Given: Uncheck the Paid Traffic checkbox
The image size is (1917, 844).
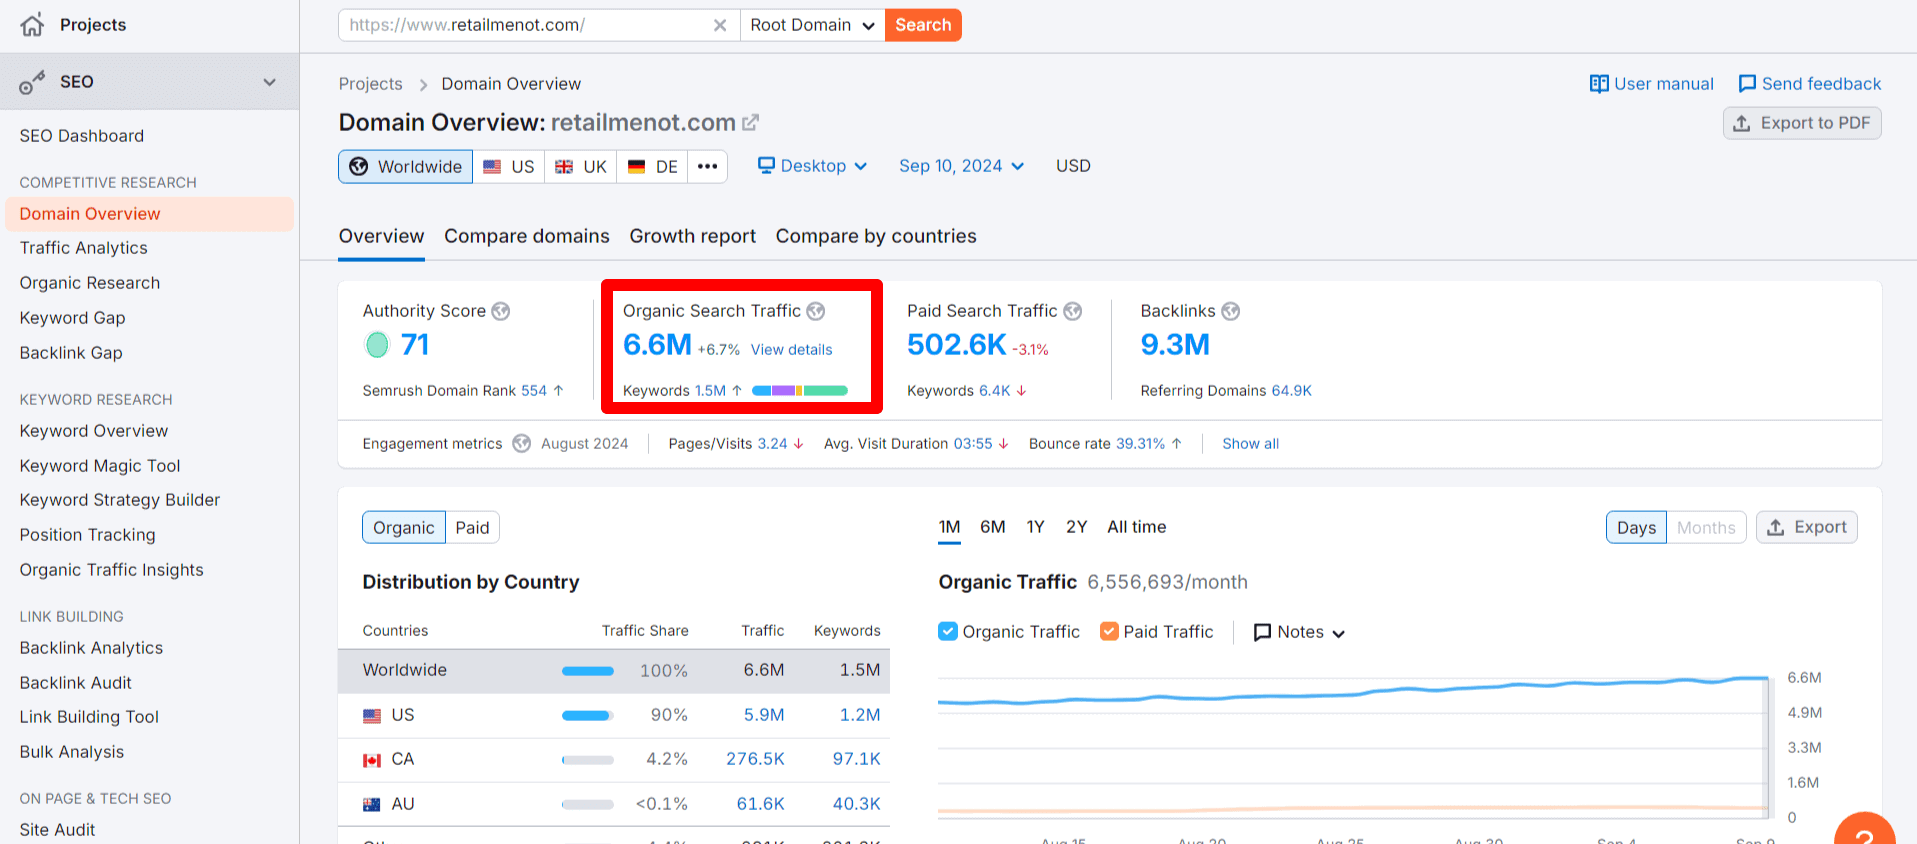Looking at the screenshot, I should (1109, 632).
